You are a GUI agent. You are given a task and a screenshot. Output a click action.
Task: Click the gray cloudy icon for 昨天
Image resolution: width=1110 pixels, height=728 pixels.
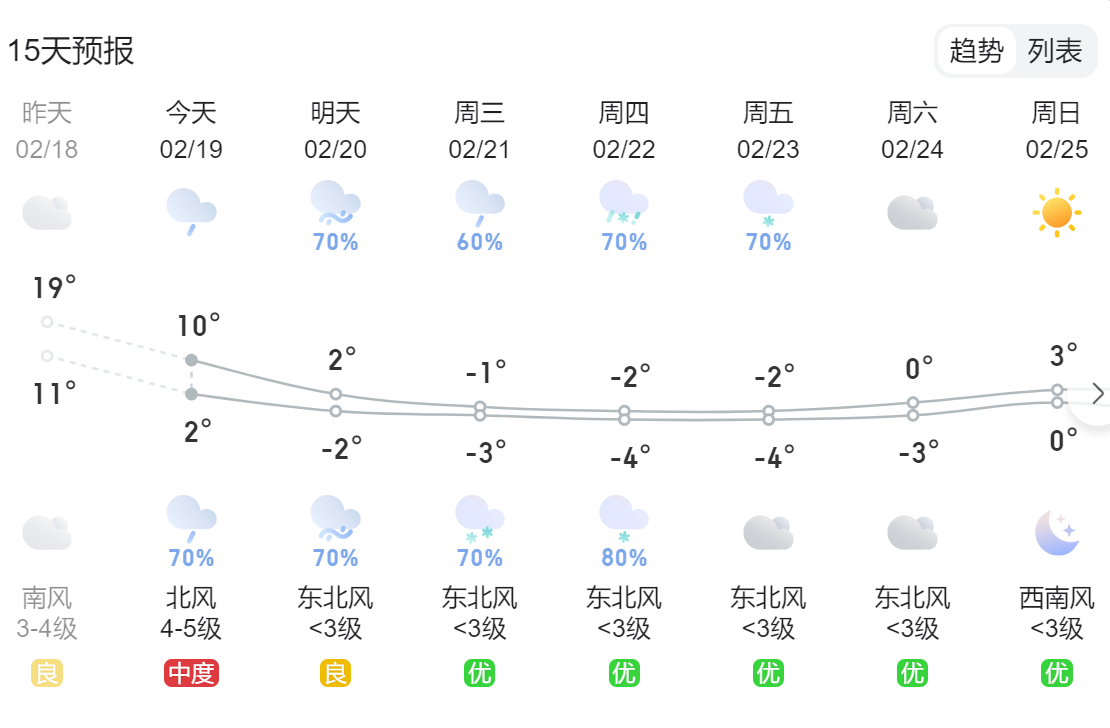48,210
